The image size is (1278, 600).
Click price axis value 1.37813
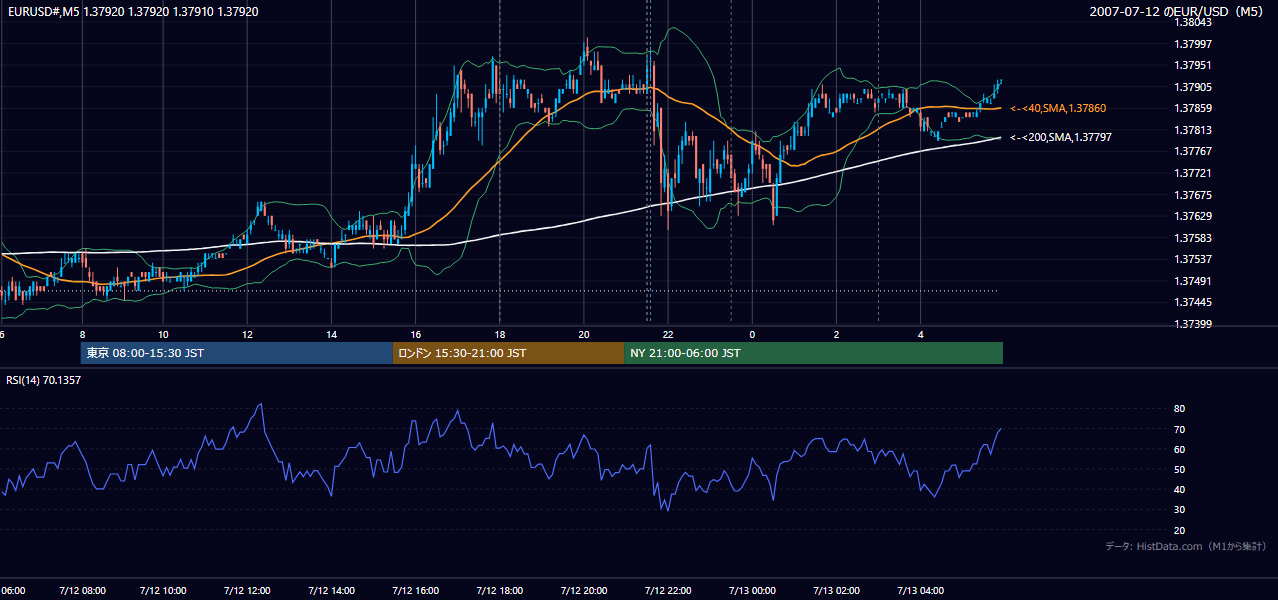[x=1193, y=130]
